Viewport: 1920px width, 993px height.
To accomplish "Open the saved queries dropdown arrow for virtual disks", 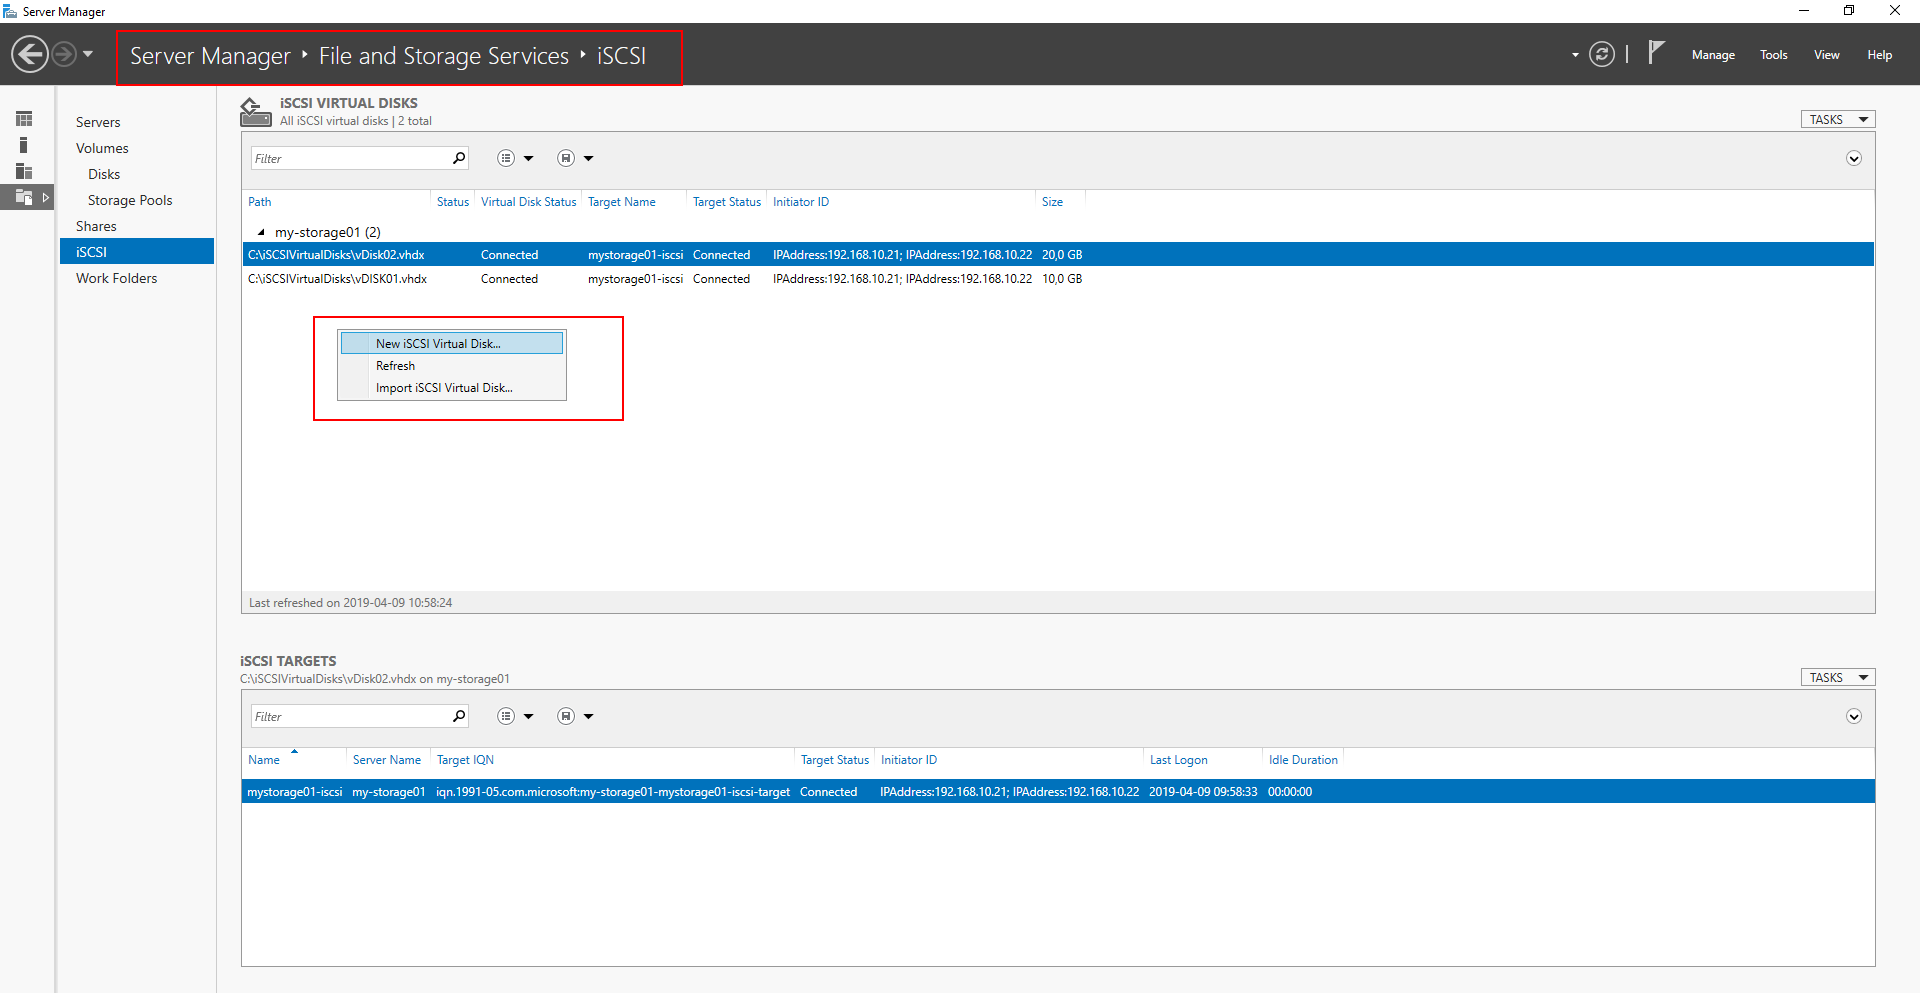I will coord(589,159).
